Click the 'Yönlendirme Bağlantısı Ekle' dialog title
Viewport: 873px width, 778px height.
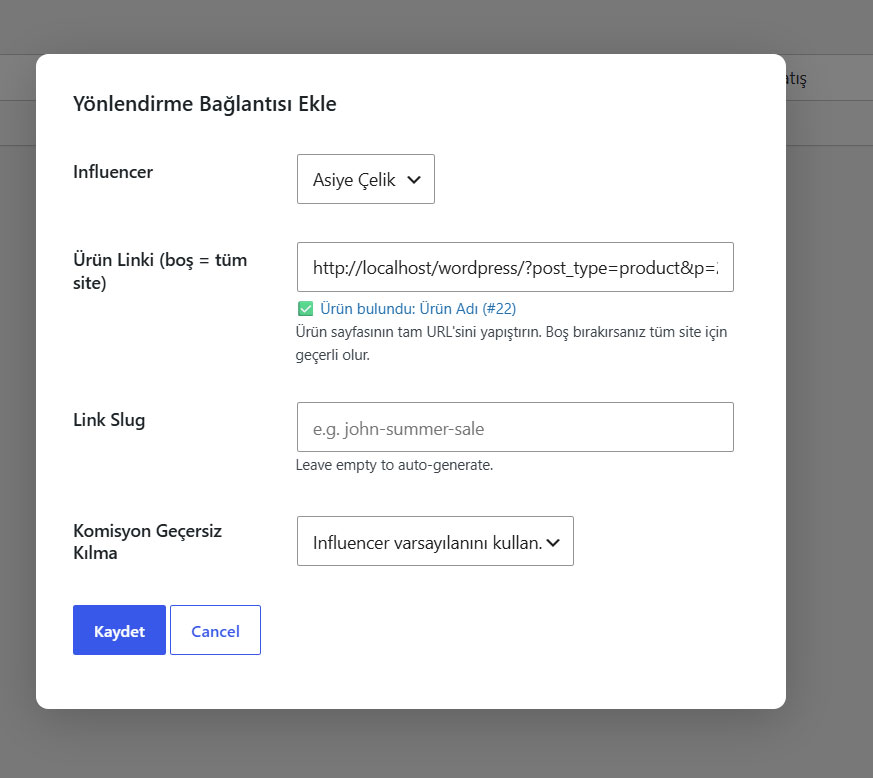[x=205, y=104]
